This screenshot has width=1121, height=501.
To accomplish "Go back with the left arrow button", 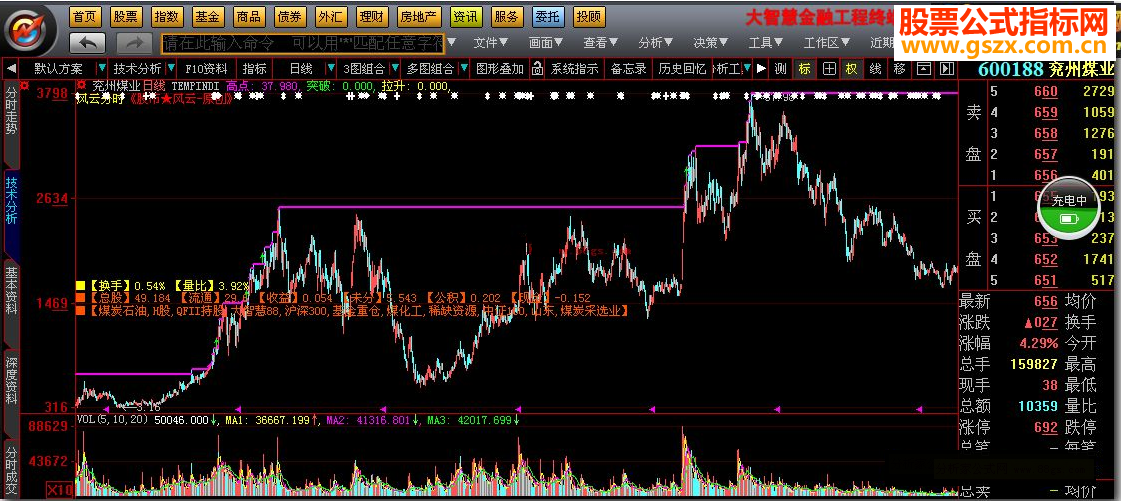I will (88, 42).
